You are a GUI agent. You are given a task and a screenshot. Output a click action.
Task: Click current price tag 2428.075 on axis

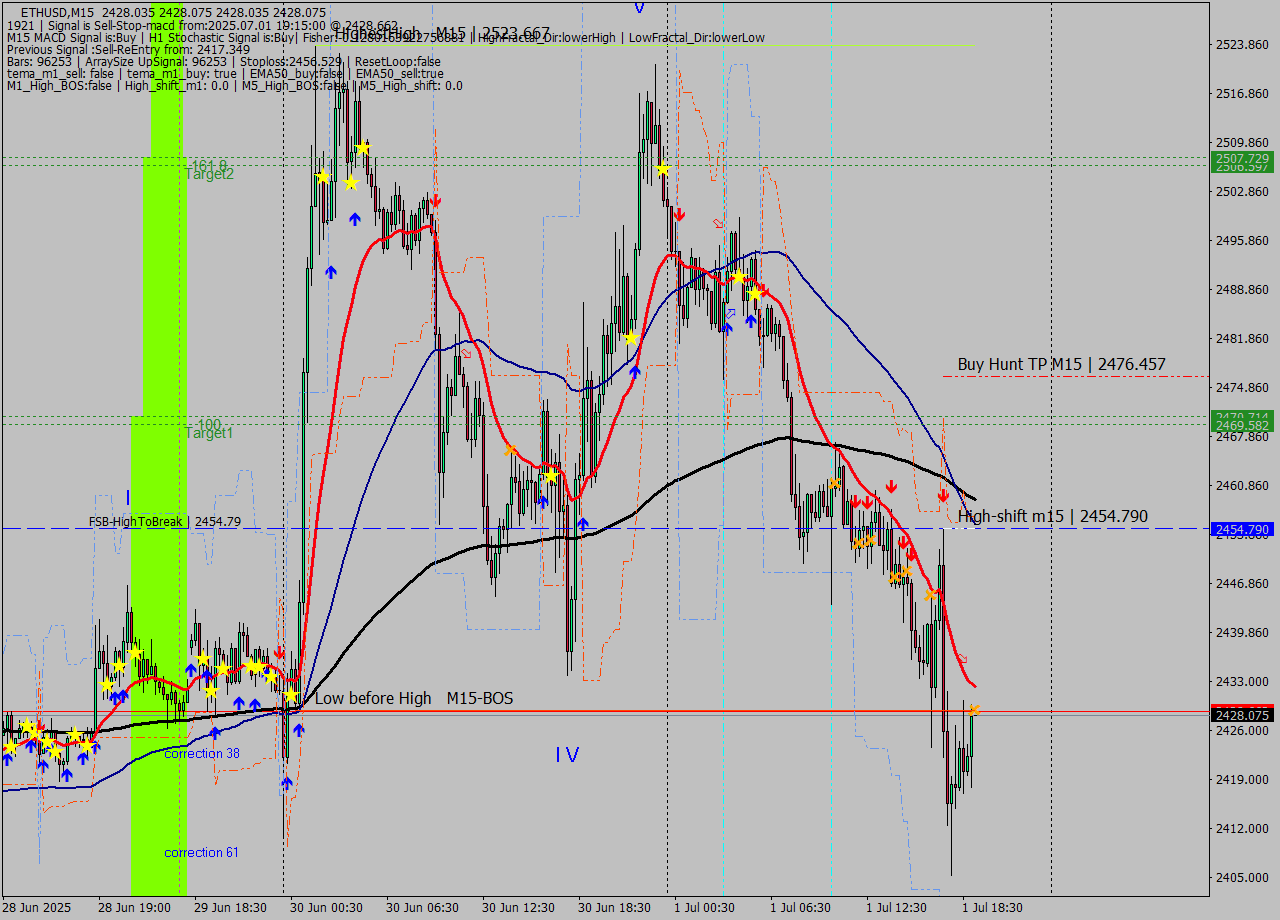(1241, 714)
